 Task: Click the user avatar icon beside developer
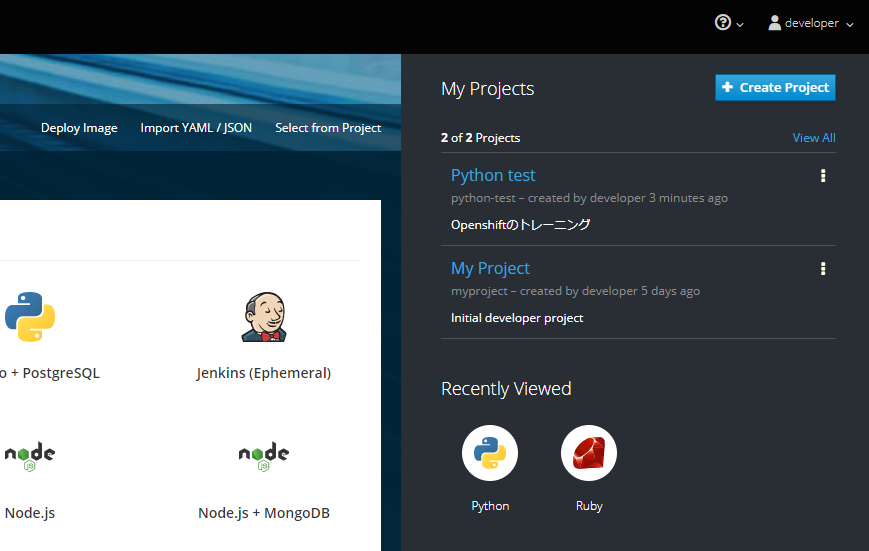click(774, 23)
